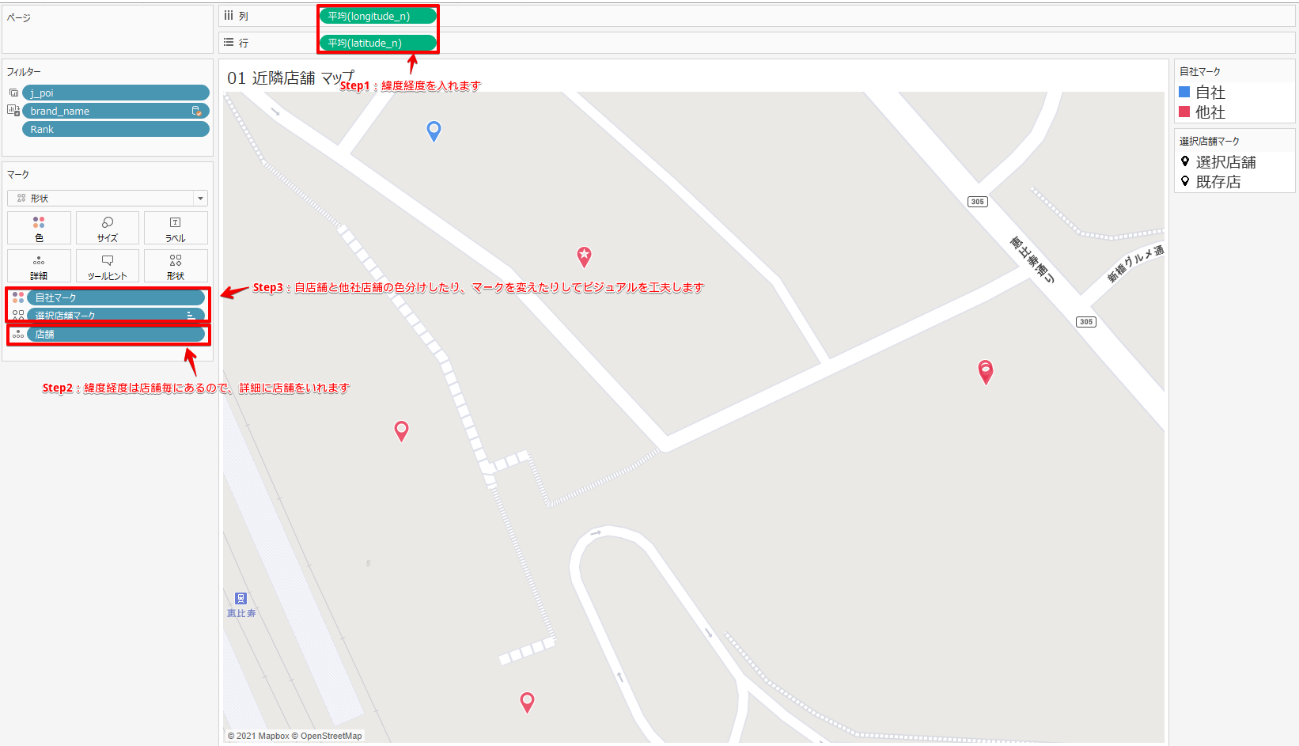Open the j_poi filter pill menu
This screenshot has width=1299, height=746.
116,93
